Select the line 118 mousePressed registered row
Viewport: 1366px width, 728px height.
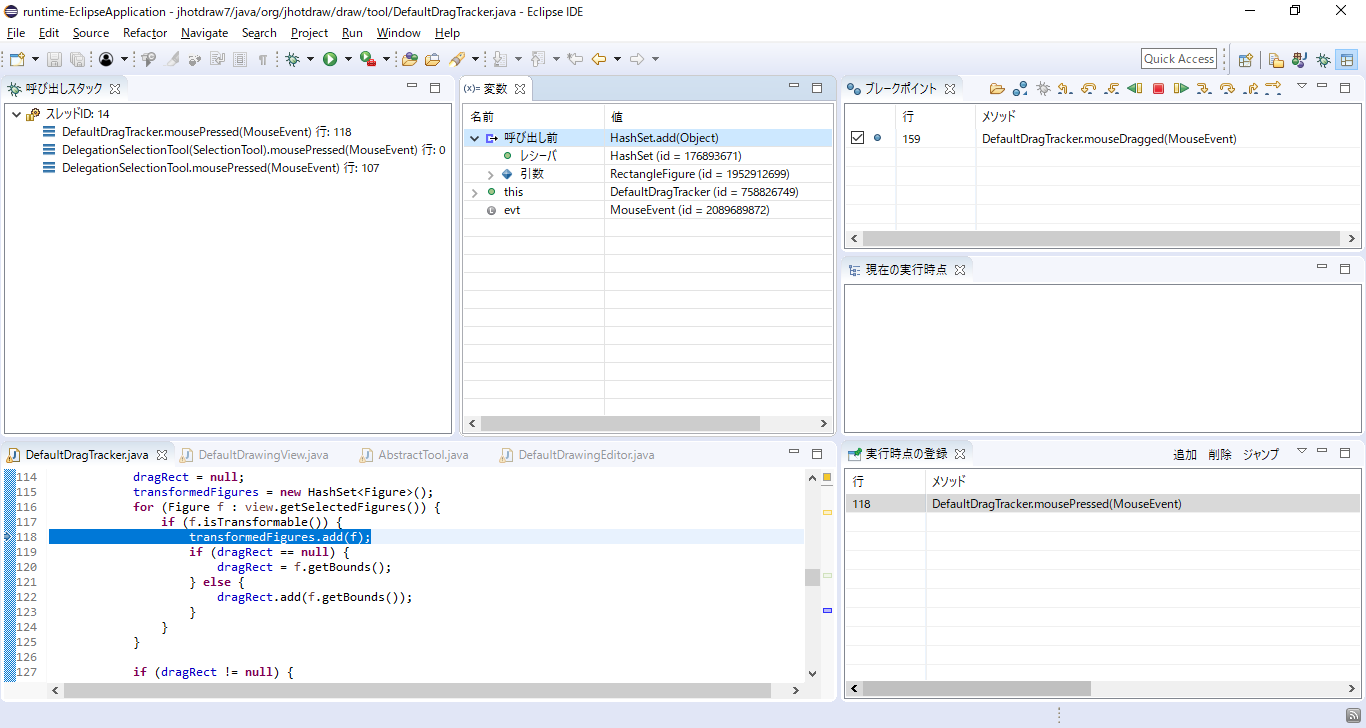pyautogui.click(x=1102, y=504)
